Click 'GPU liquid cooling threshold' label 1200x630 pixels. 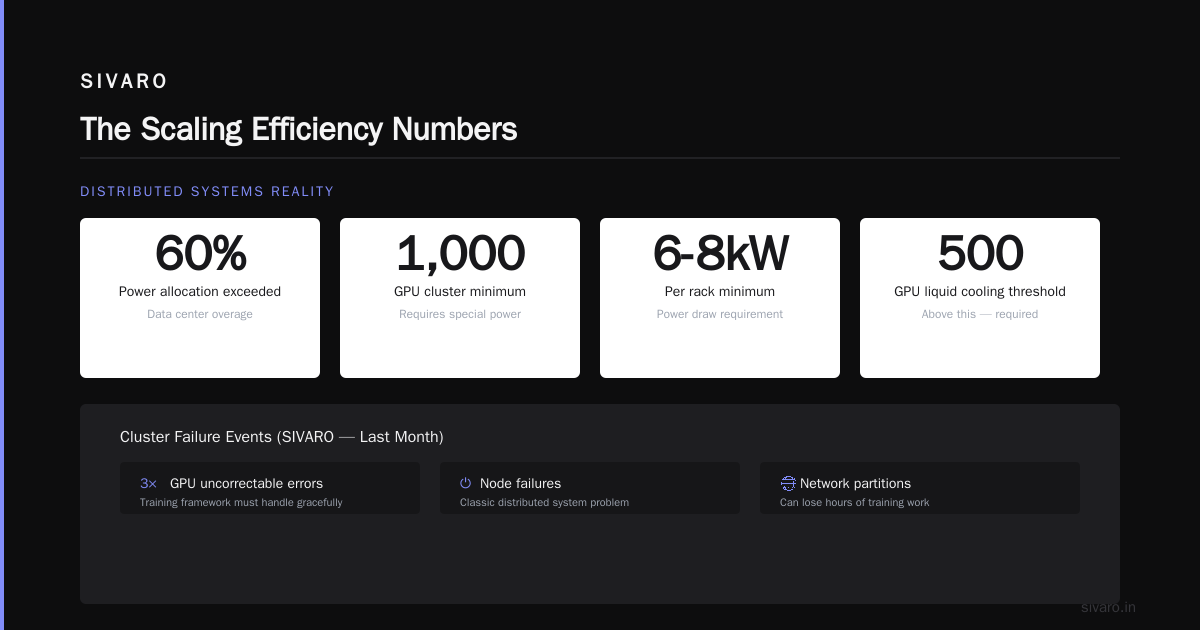point(980,292)
